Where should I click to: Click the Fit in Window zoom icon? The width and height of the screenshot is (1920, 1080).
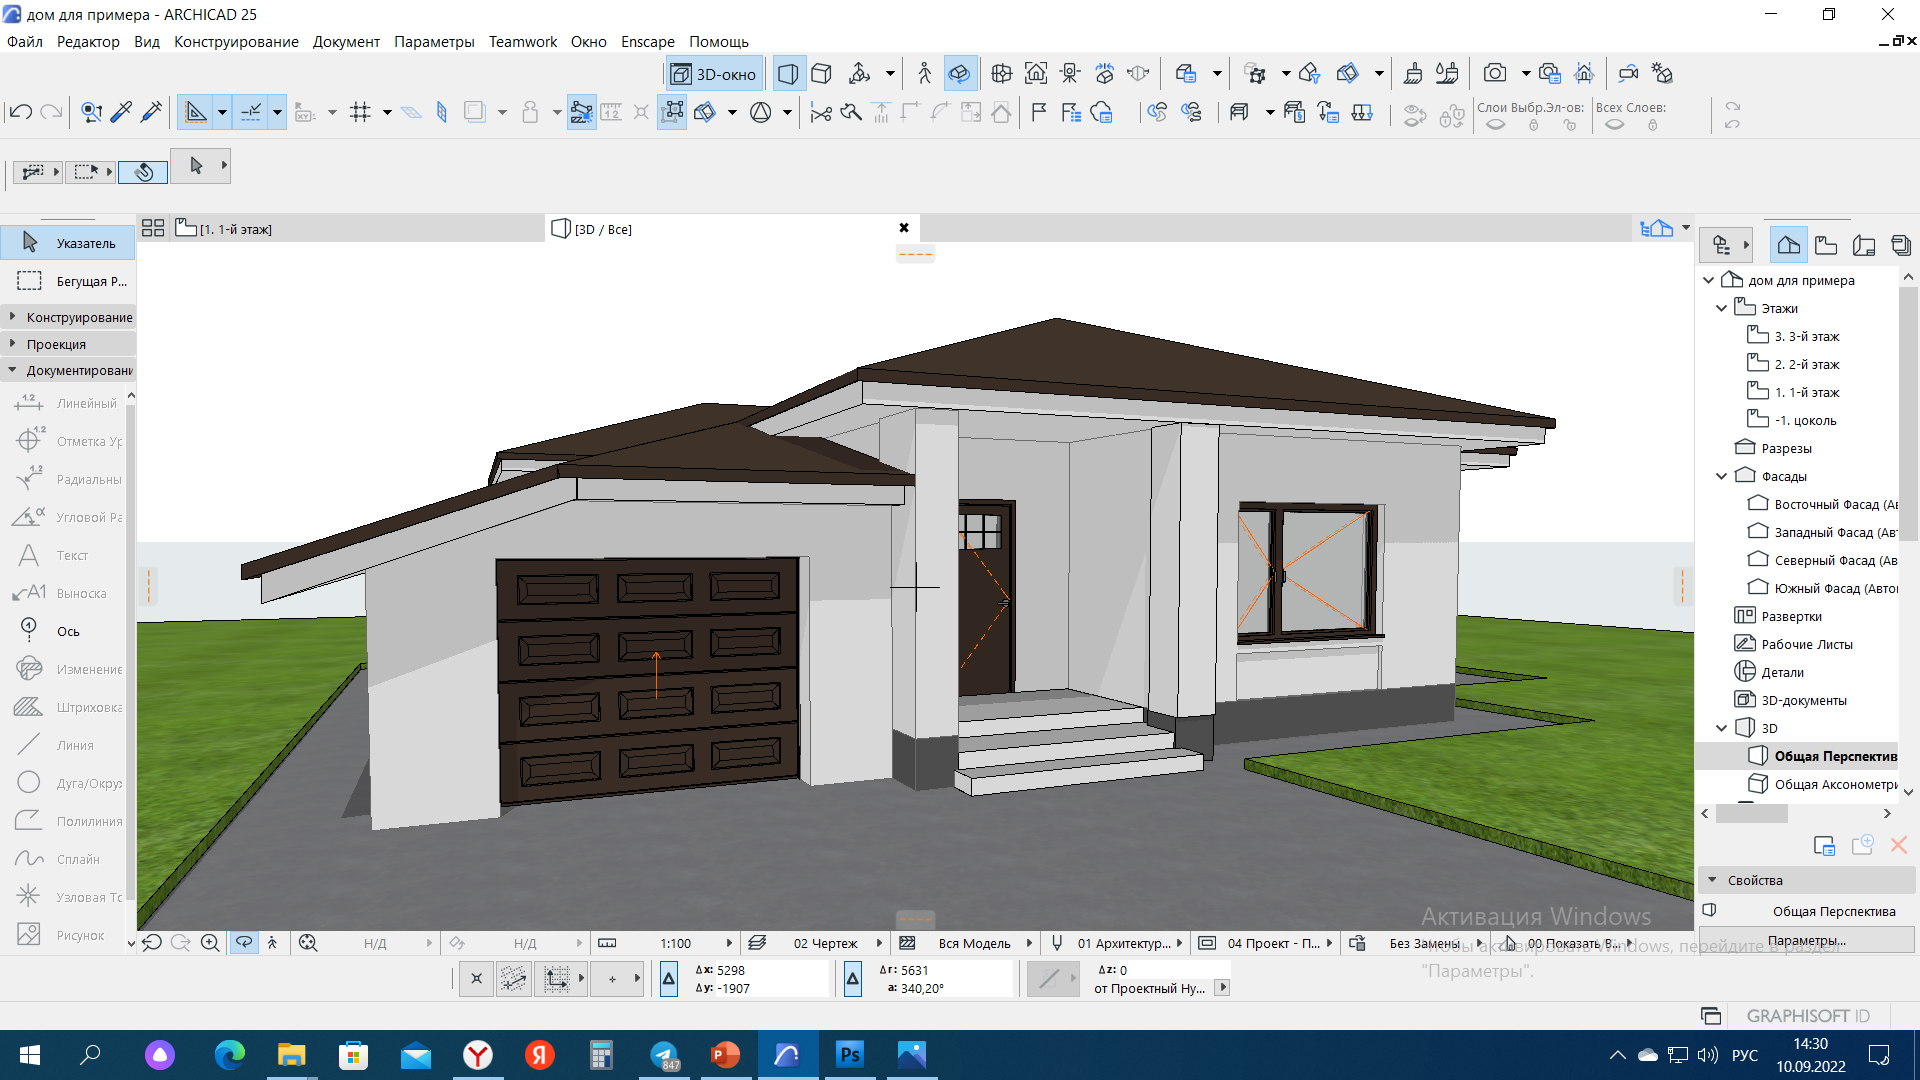(x=308, y=943)
